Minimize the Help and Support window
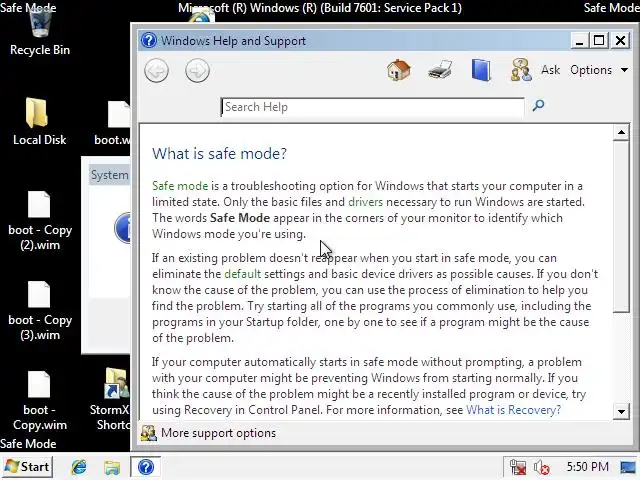Screen dimensions: 640x480 579,41
